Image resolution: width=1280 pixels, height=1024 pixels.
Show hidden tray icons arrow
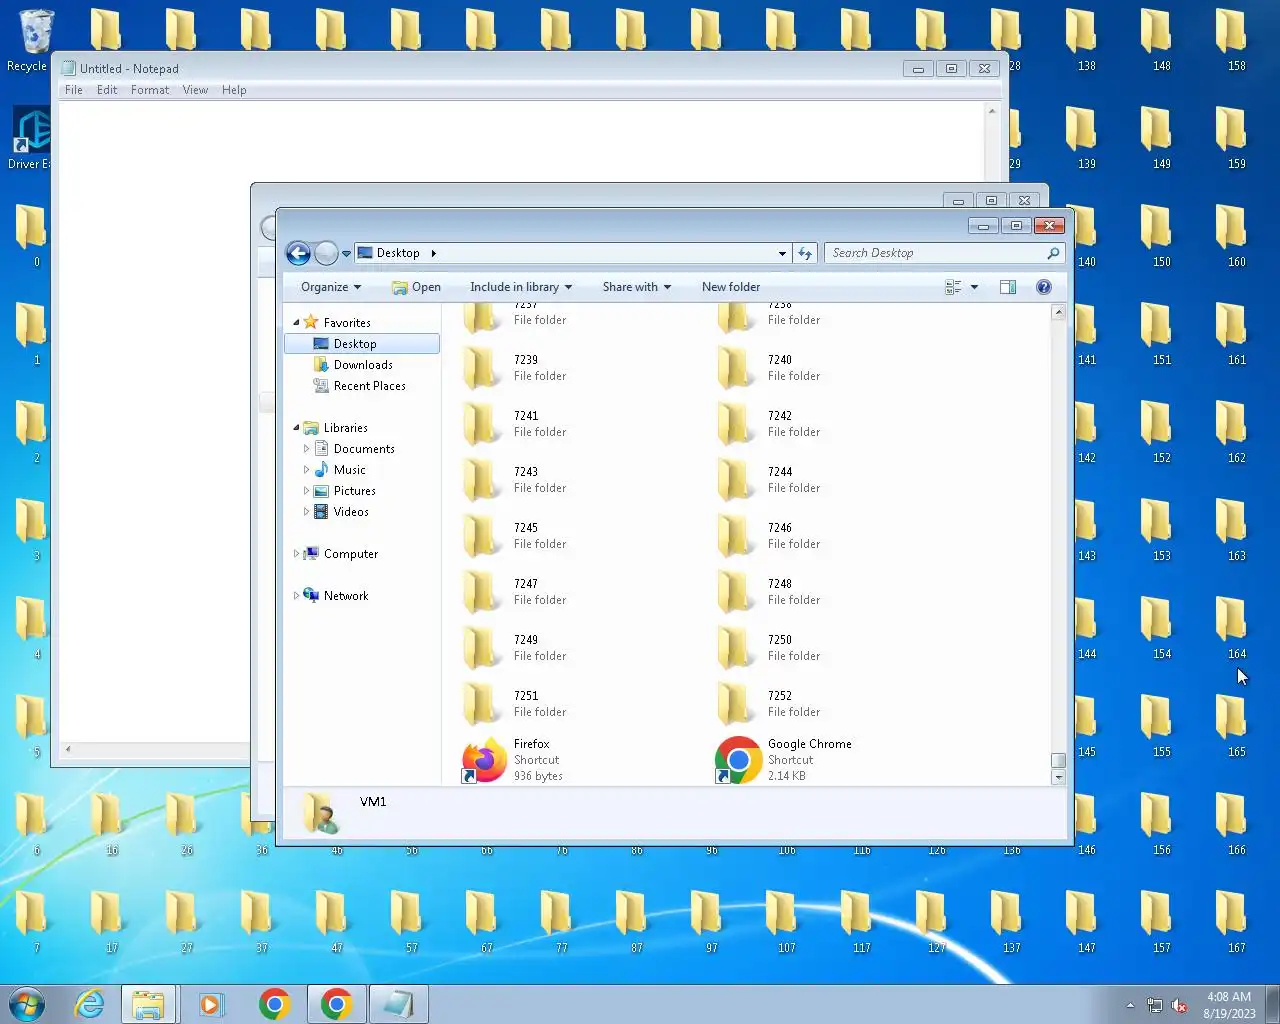pos(1130,1005)
